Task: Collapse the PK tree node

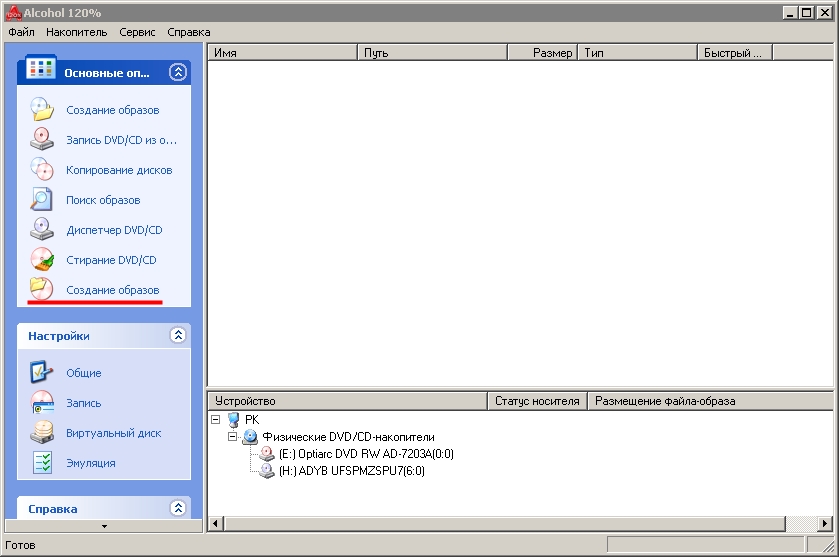Action: (216, 419)
